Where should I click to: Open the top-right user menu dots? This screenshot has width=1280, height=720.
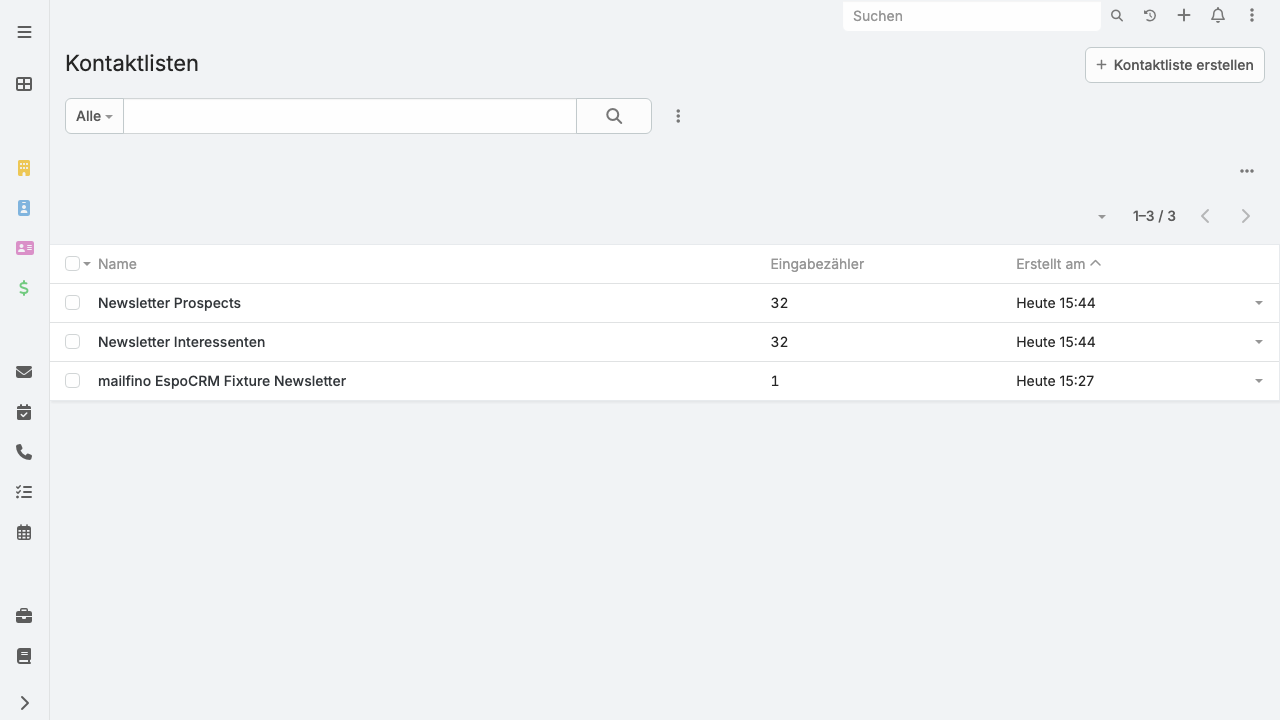click(1251, 16)
